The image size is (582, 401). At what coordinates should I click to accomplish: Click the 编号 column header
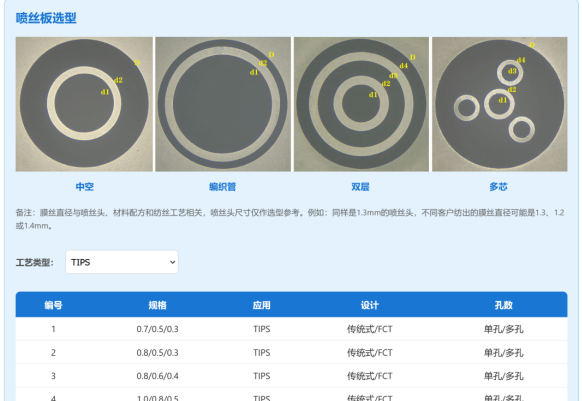53,305
